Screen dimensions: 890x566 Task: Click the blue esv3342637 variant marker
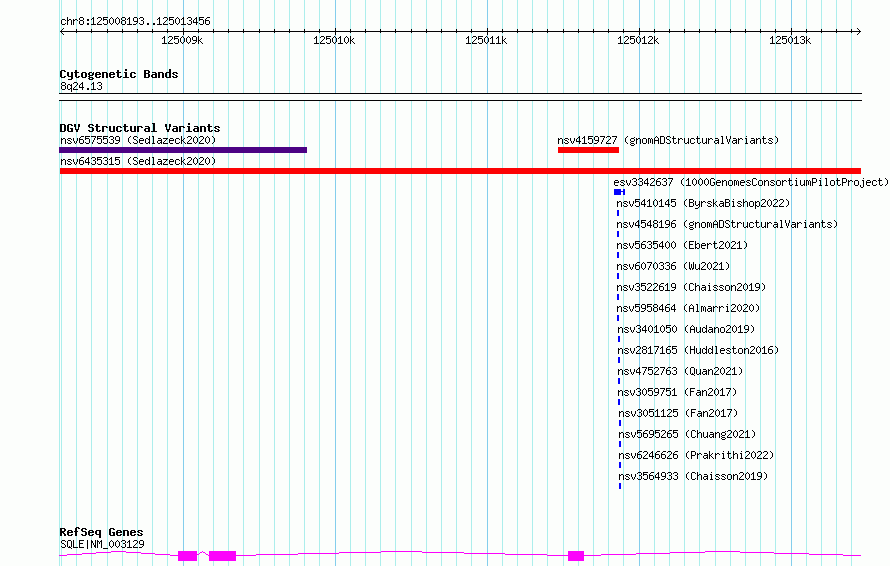[619, 192]
